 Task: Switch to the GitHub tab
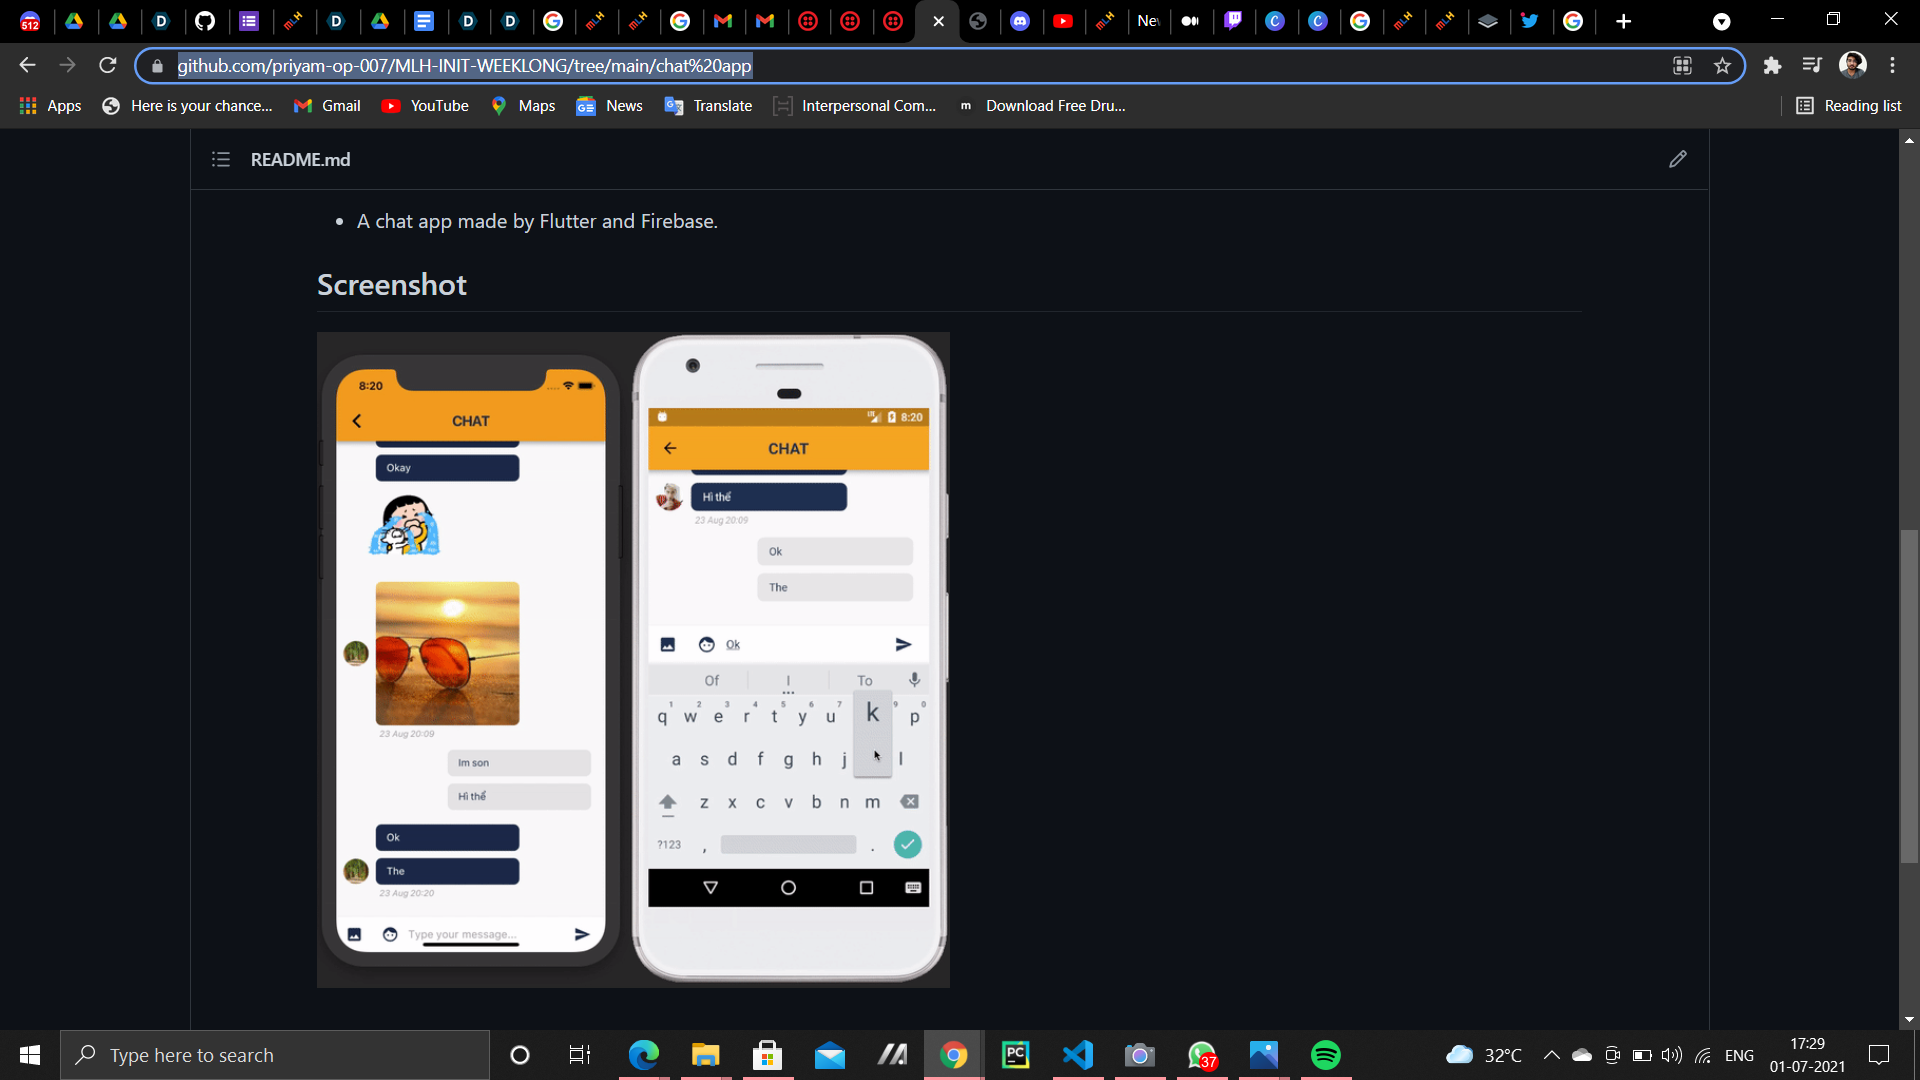click(x=205, y=21)
